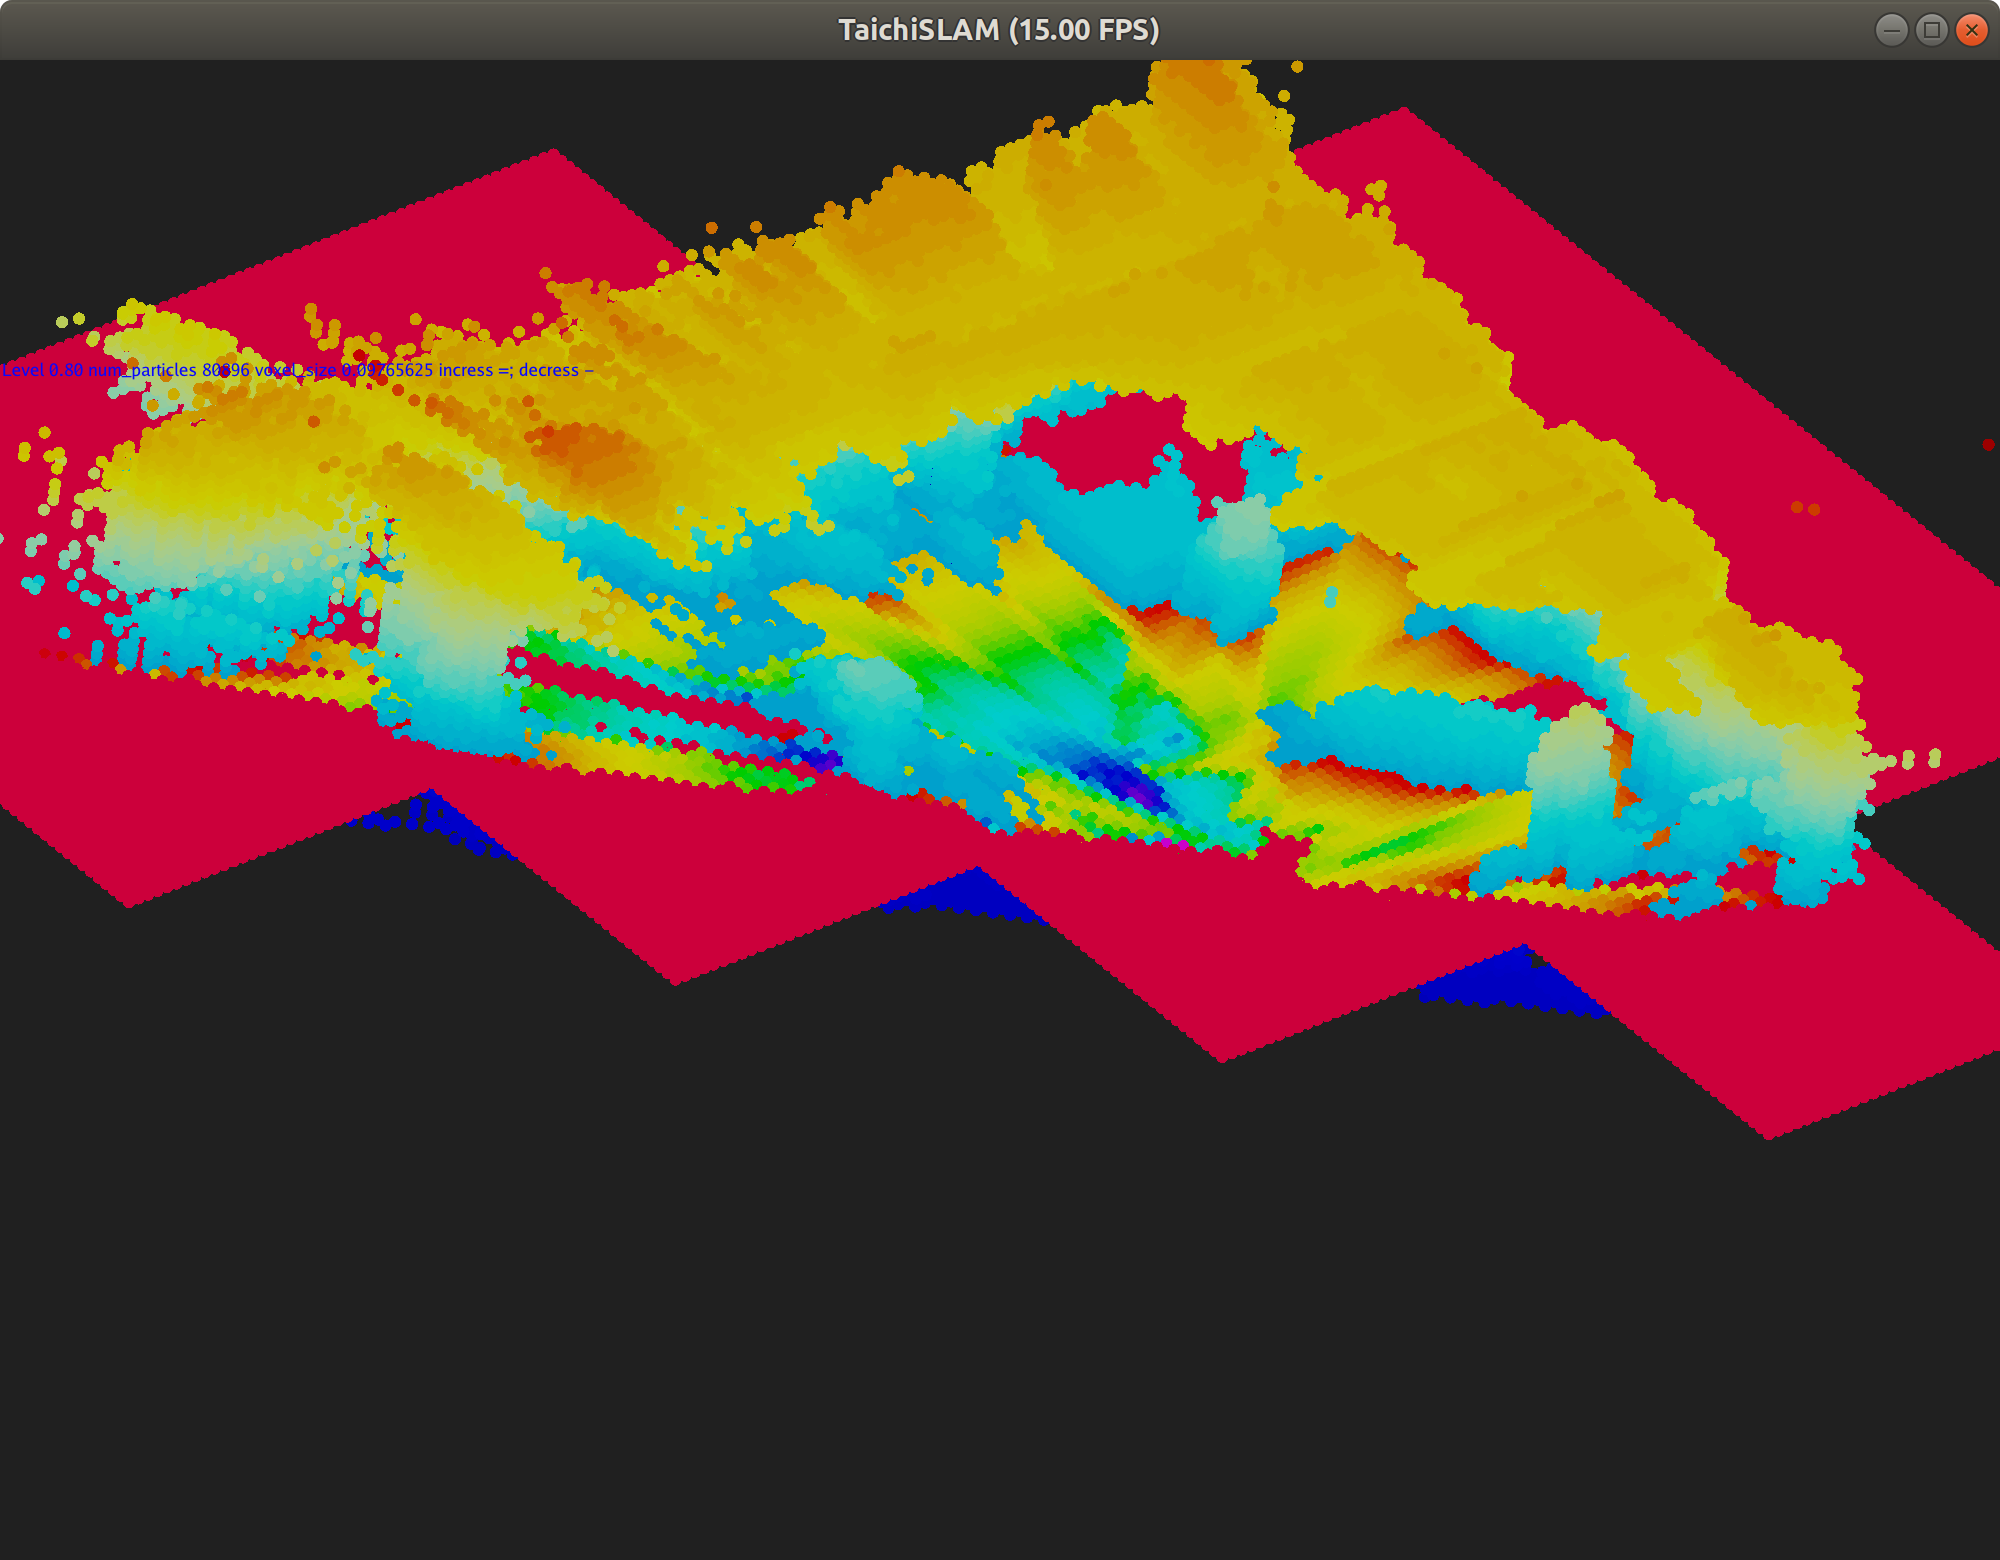2000x1560 pixels.
Task: Click the 'incress =' hint text
Action: (x=474, y=370)
